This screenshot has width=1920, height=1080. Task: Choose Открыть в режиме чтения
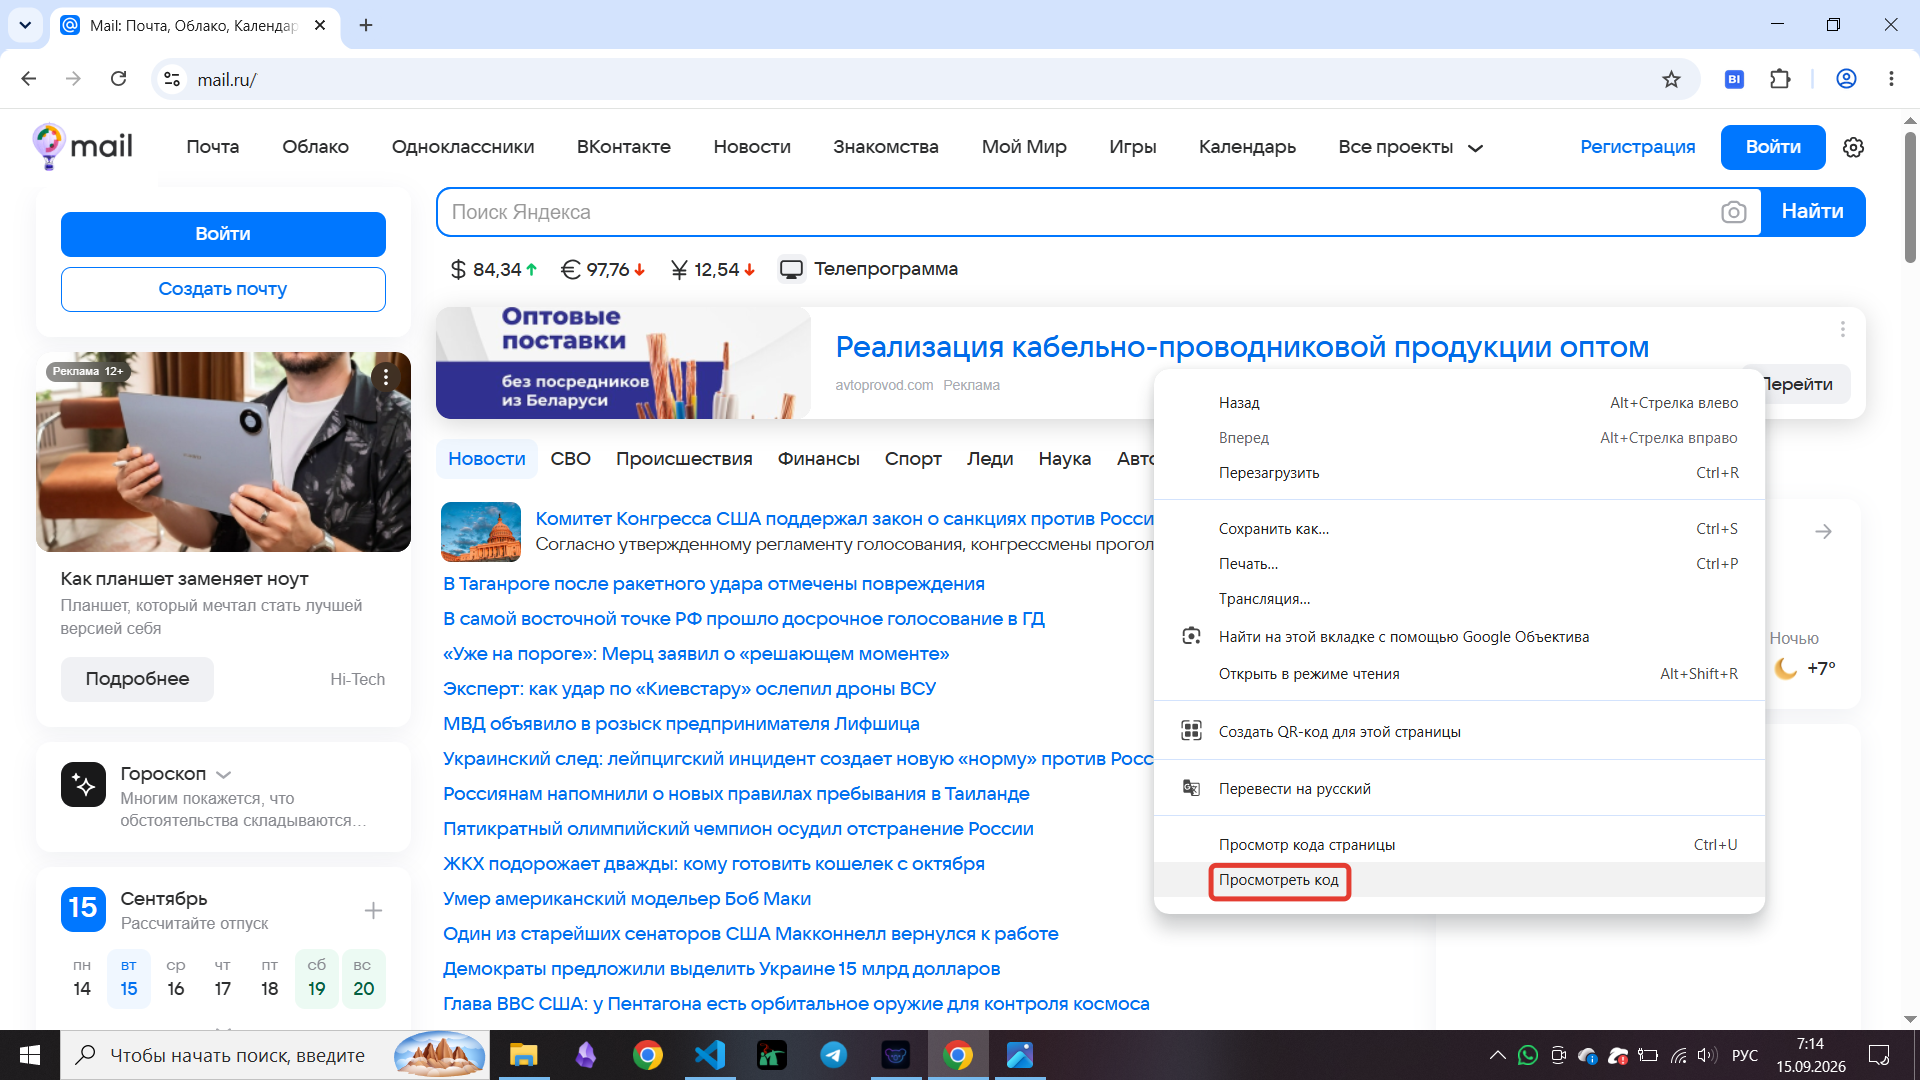click(x=1459, y=674)
